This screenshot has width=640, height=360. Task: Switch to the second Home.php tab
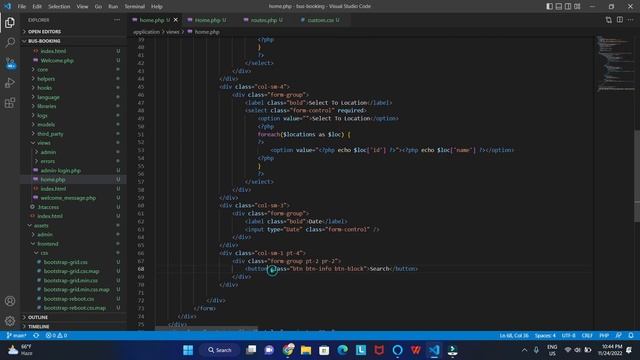pyautogui.click(x=207, y=20)
